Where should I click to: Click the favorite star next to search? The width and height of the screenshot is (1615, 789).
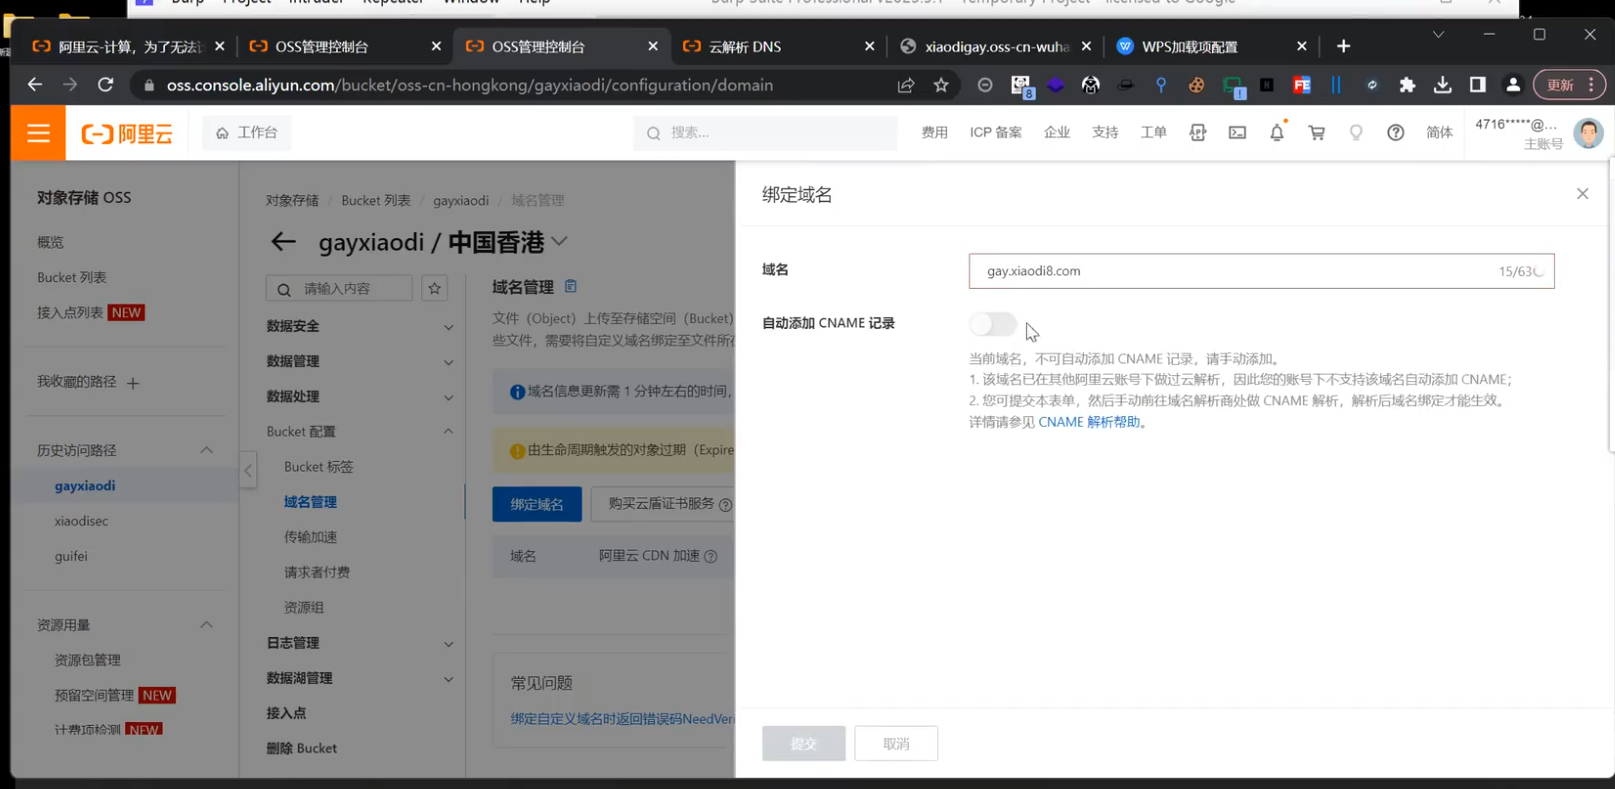[434, 289]
